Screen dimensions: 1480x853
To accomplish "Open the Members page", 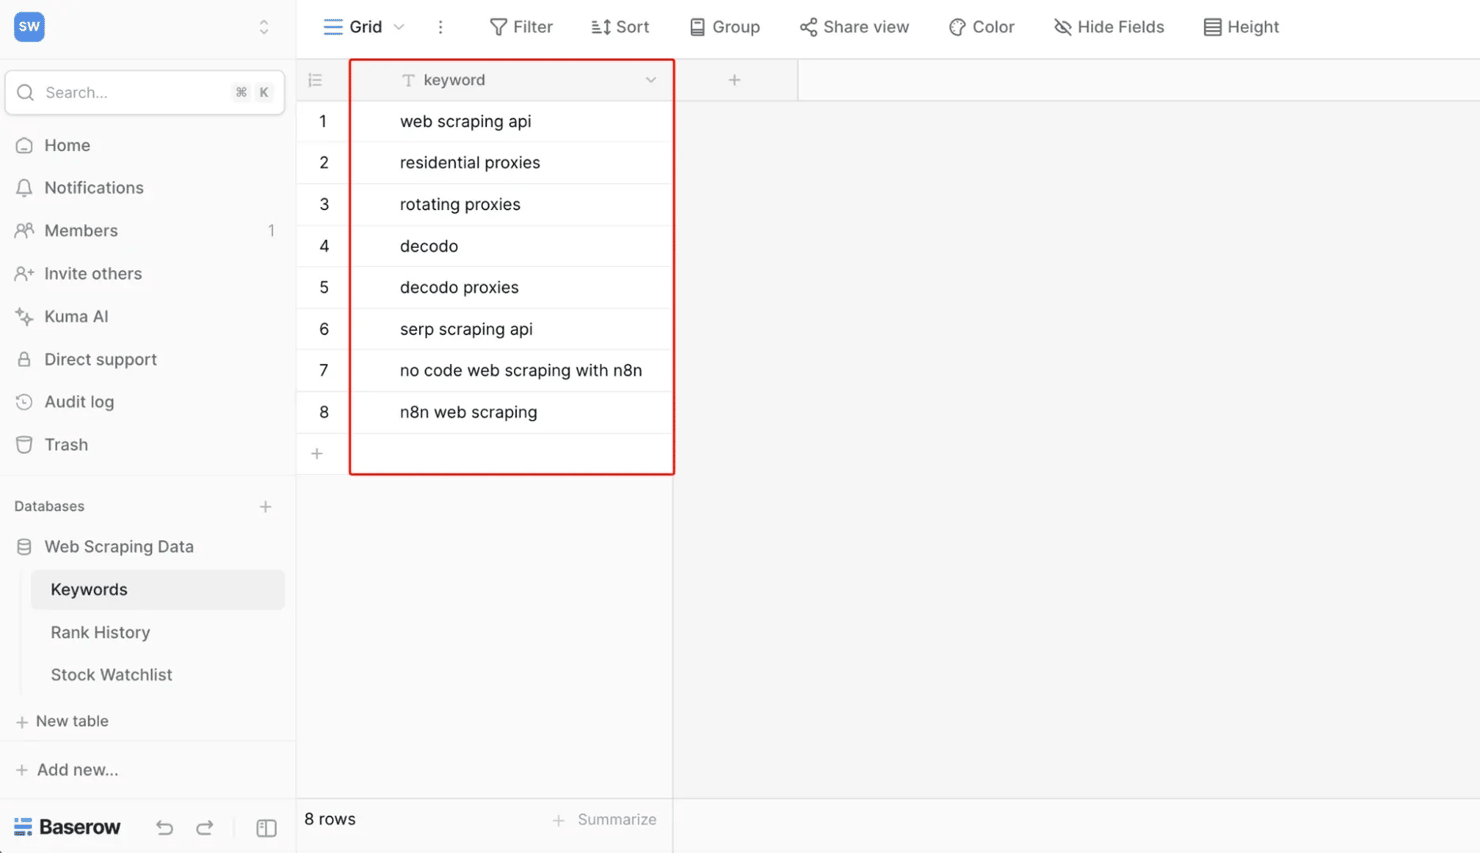I will click(x=80, y=231).
